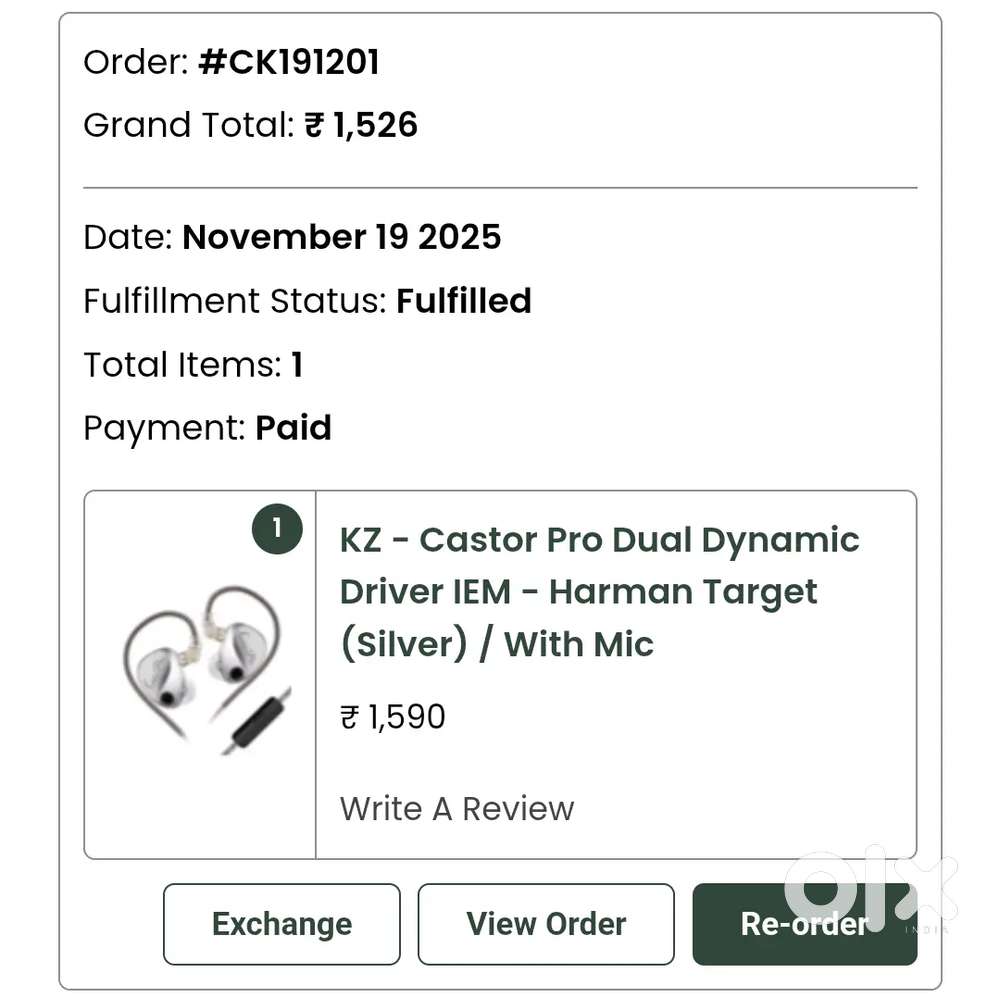Click the Exchange button
The height and width of the screenshot is (995, 1000).
281,924
